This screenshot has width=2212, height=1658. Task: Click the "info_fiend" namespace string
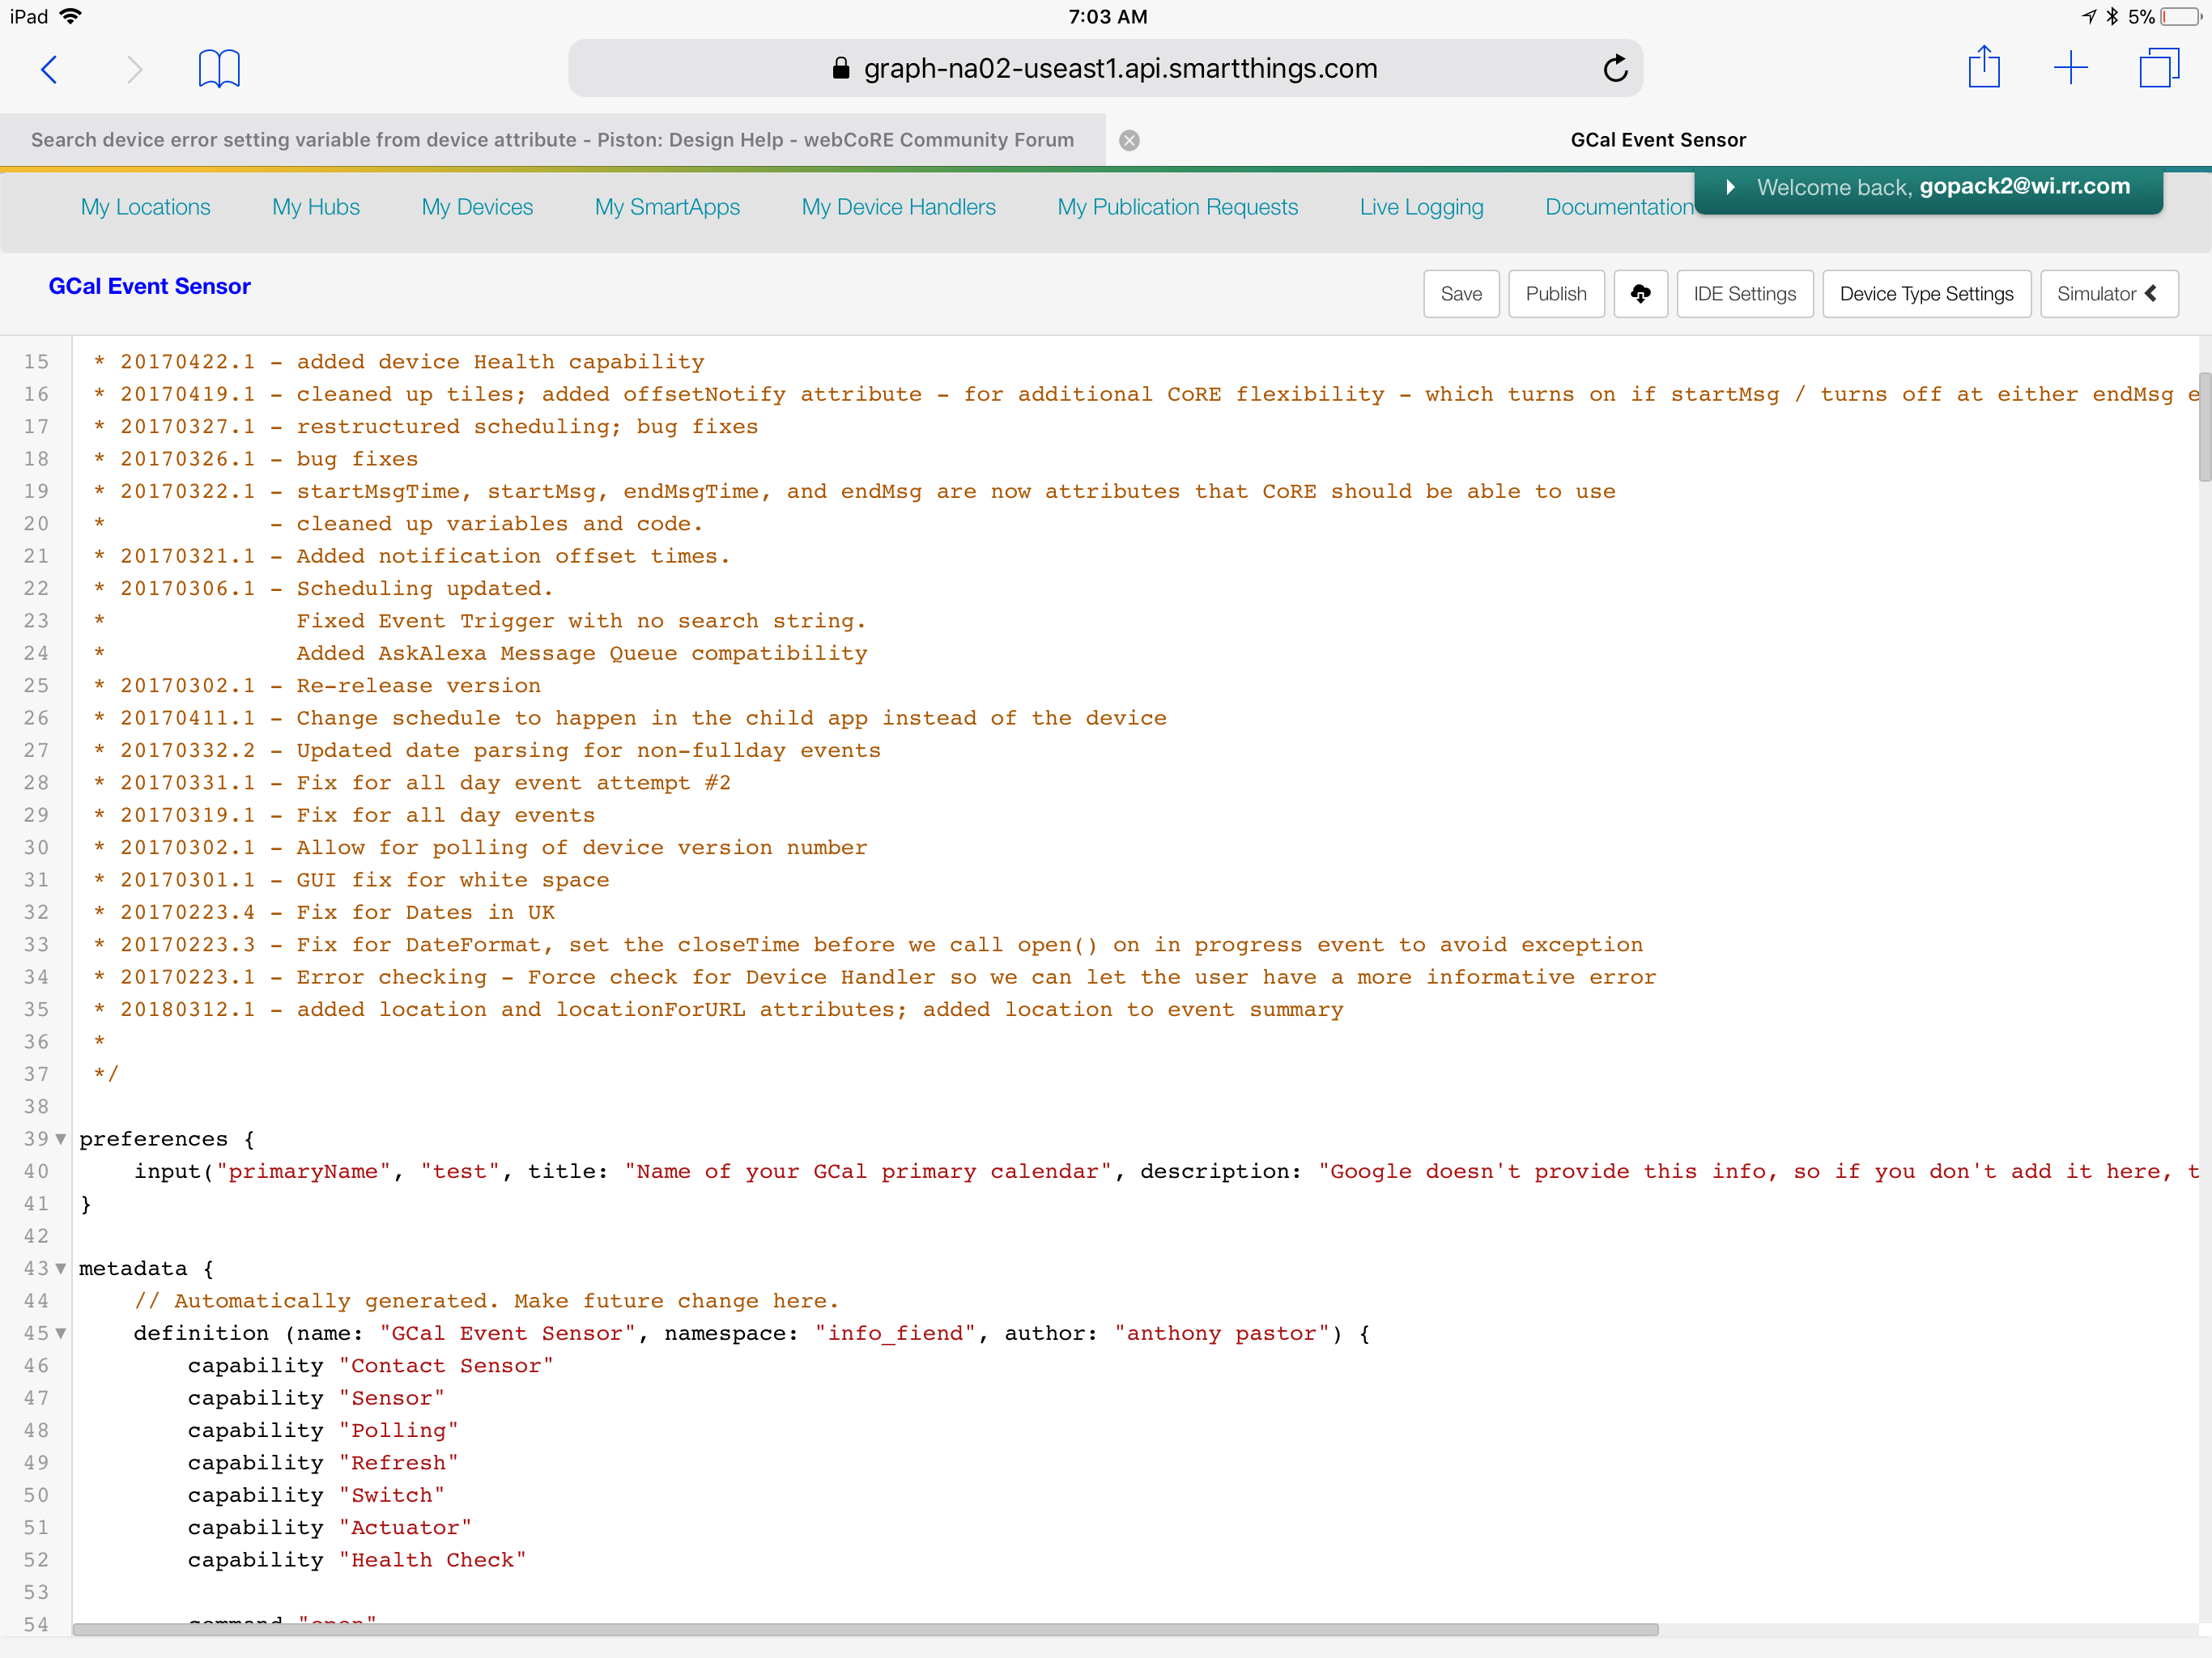point(895,1334)
